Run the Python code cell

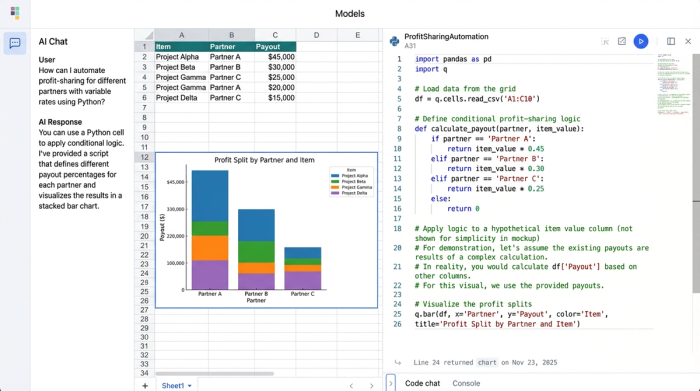coord(641,42)
